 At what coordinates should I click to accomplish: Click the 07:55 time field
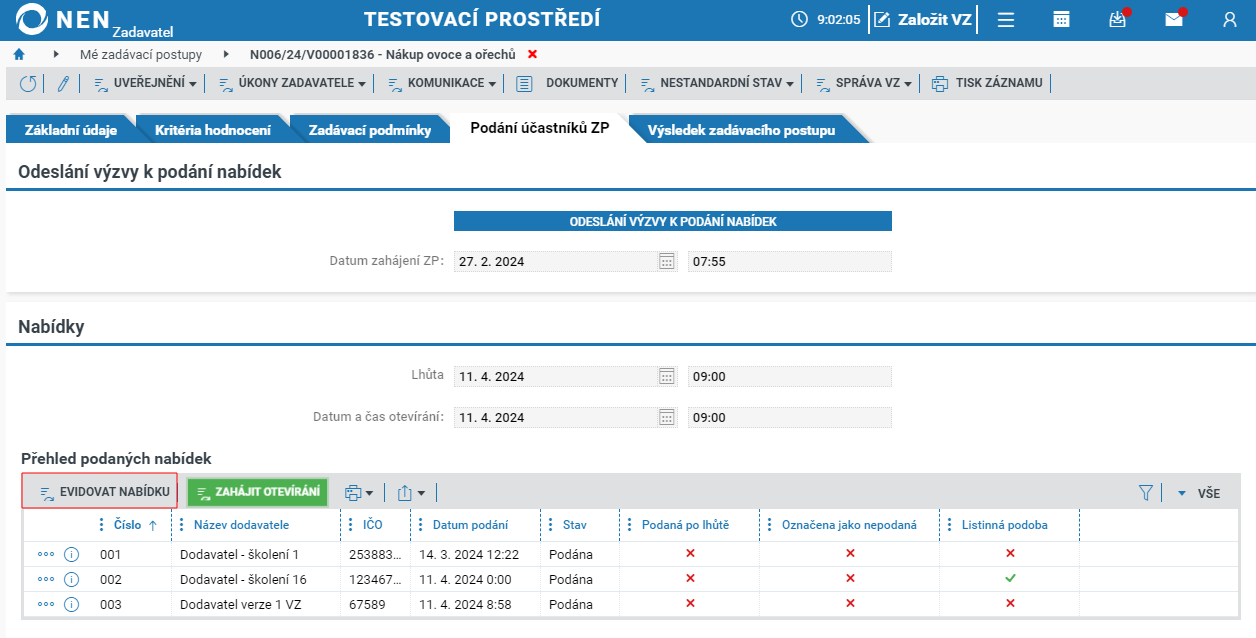pyautogui.click(x=790, y=261)
